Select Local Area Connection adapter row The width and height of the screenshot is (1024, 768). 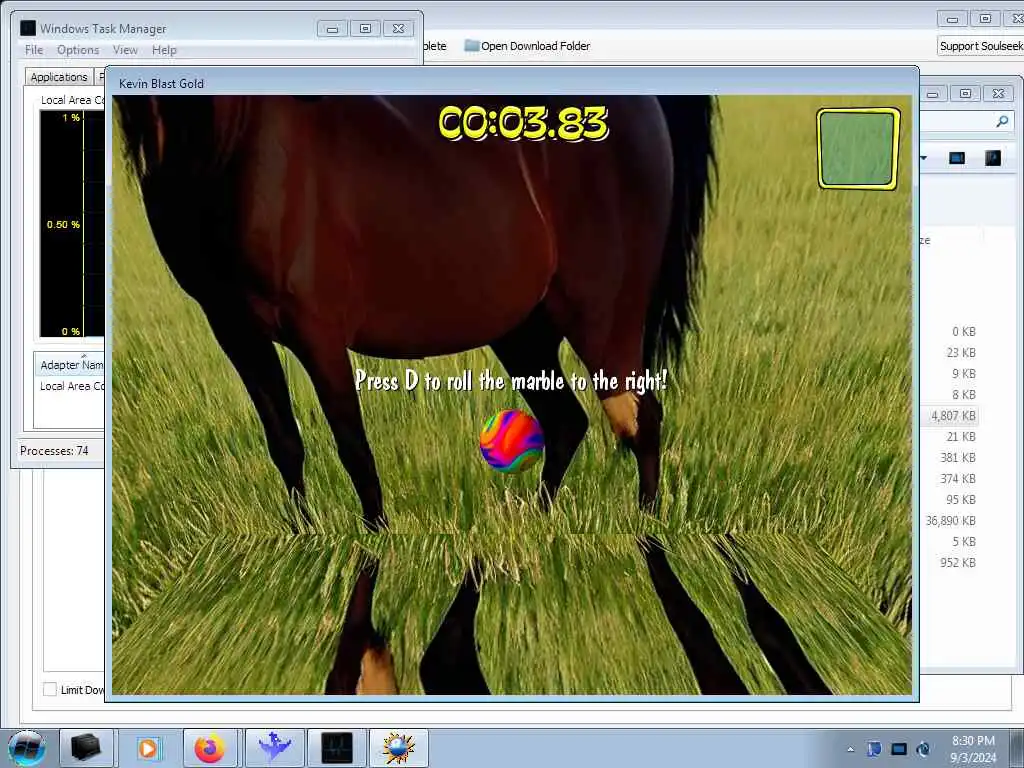(71, 386)
